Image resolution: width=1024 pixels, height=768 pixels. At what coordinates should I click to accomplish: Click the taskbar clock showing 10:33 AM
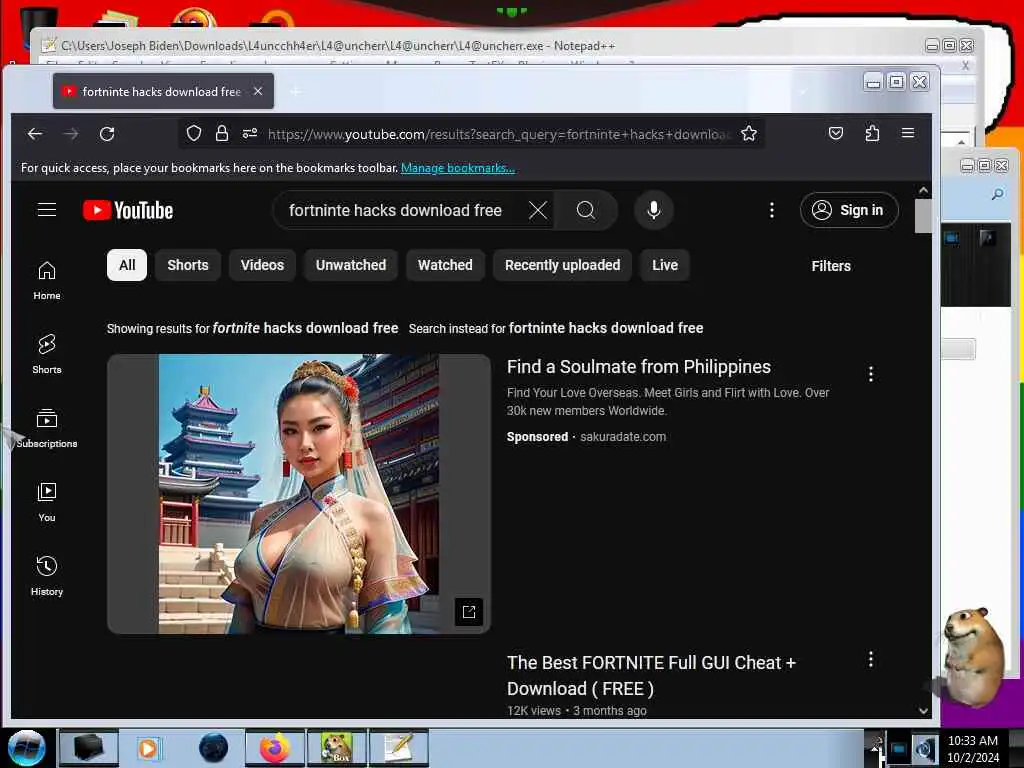[972, 748]
